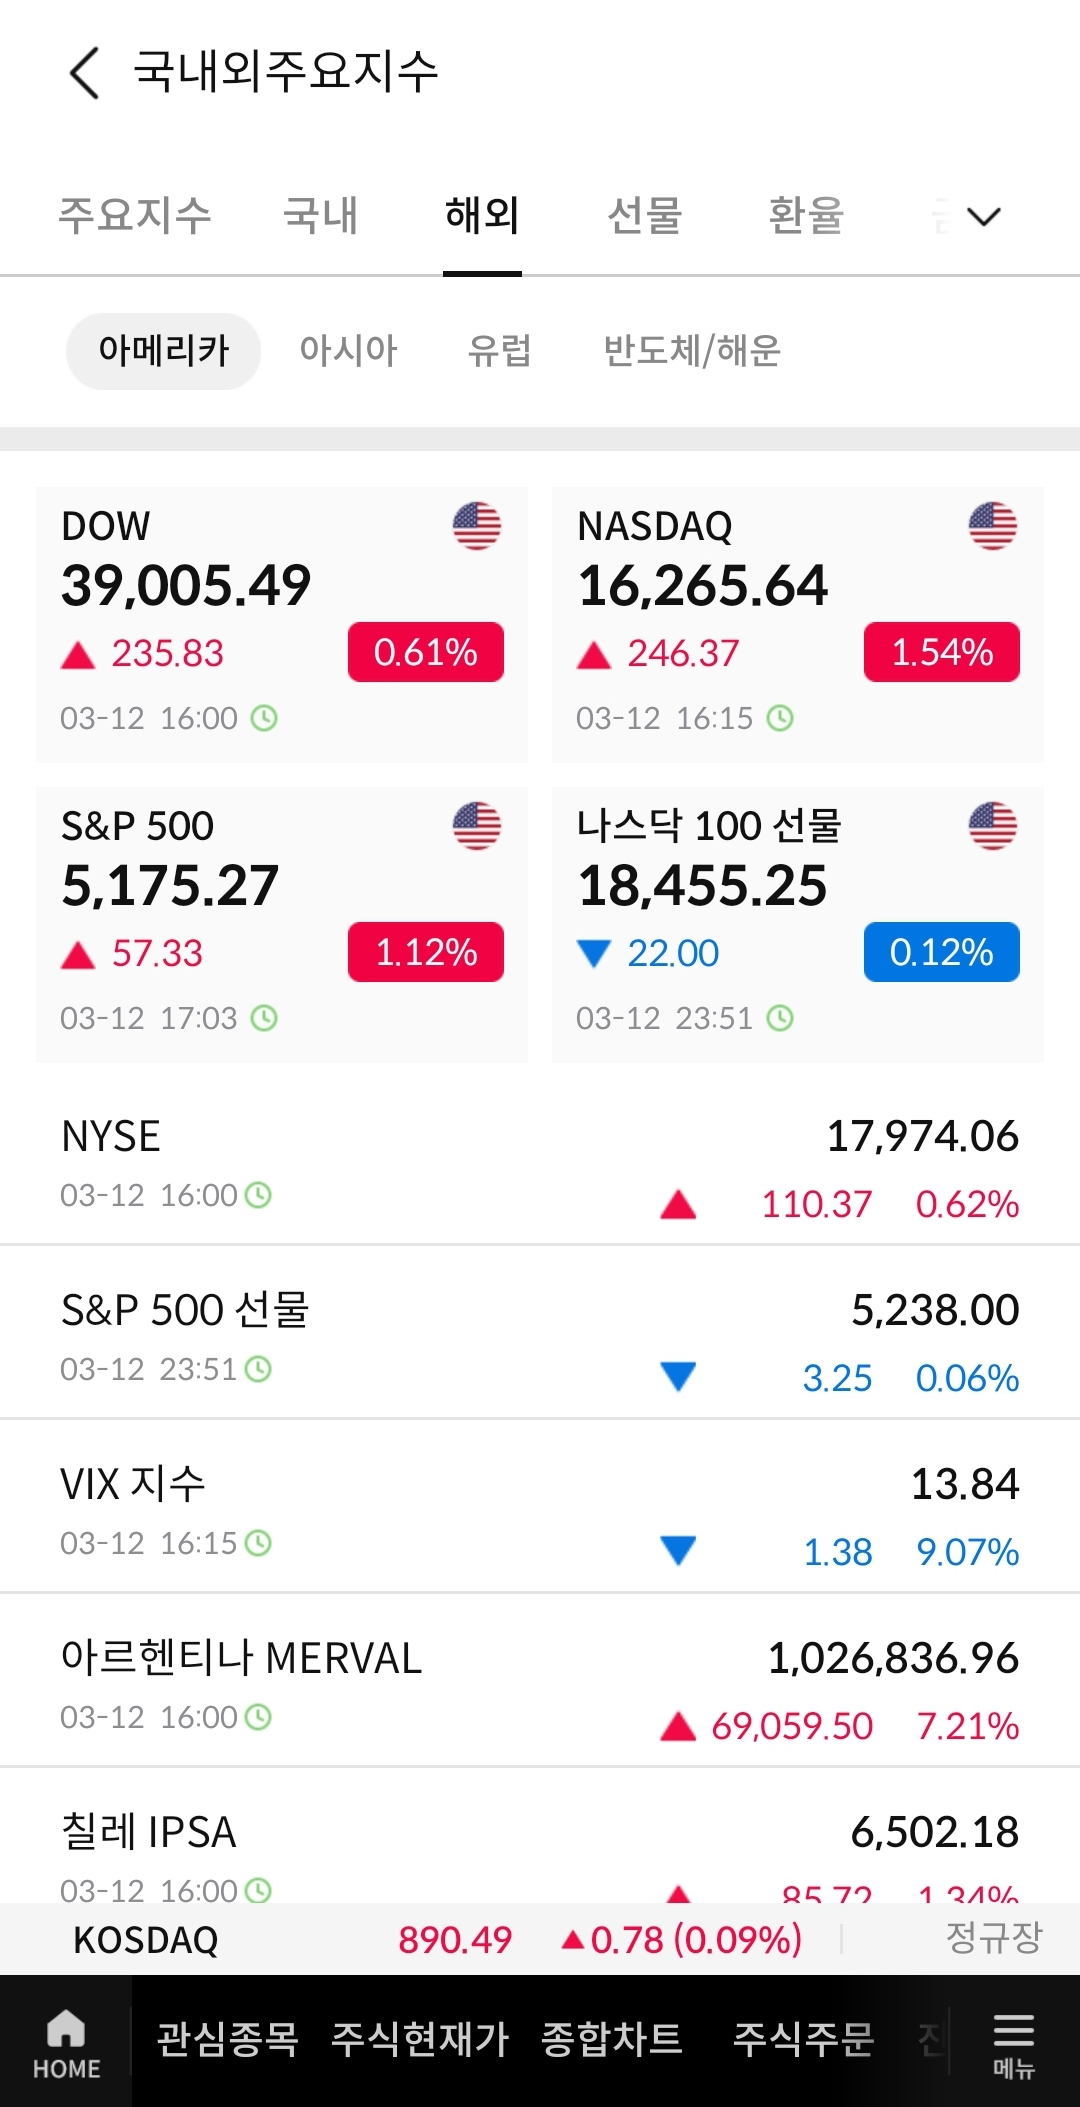Open the 아르헨티나 MERVAL index row

[540, 1681]
